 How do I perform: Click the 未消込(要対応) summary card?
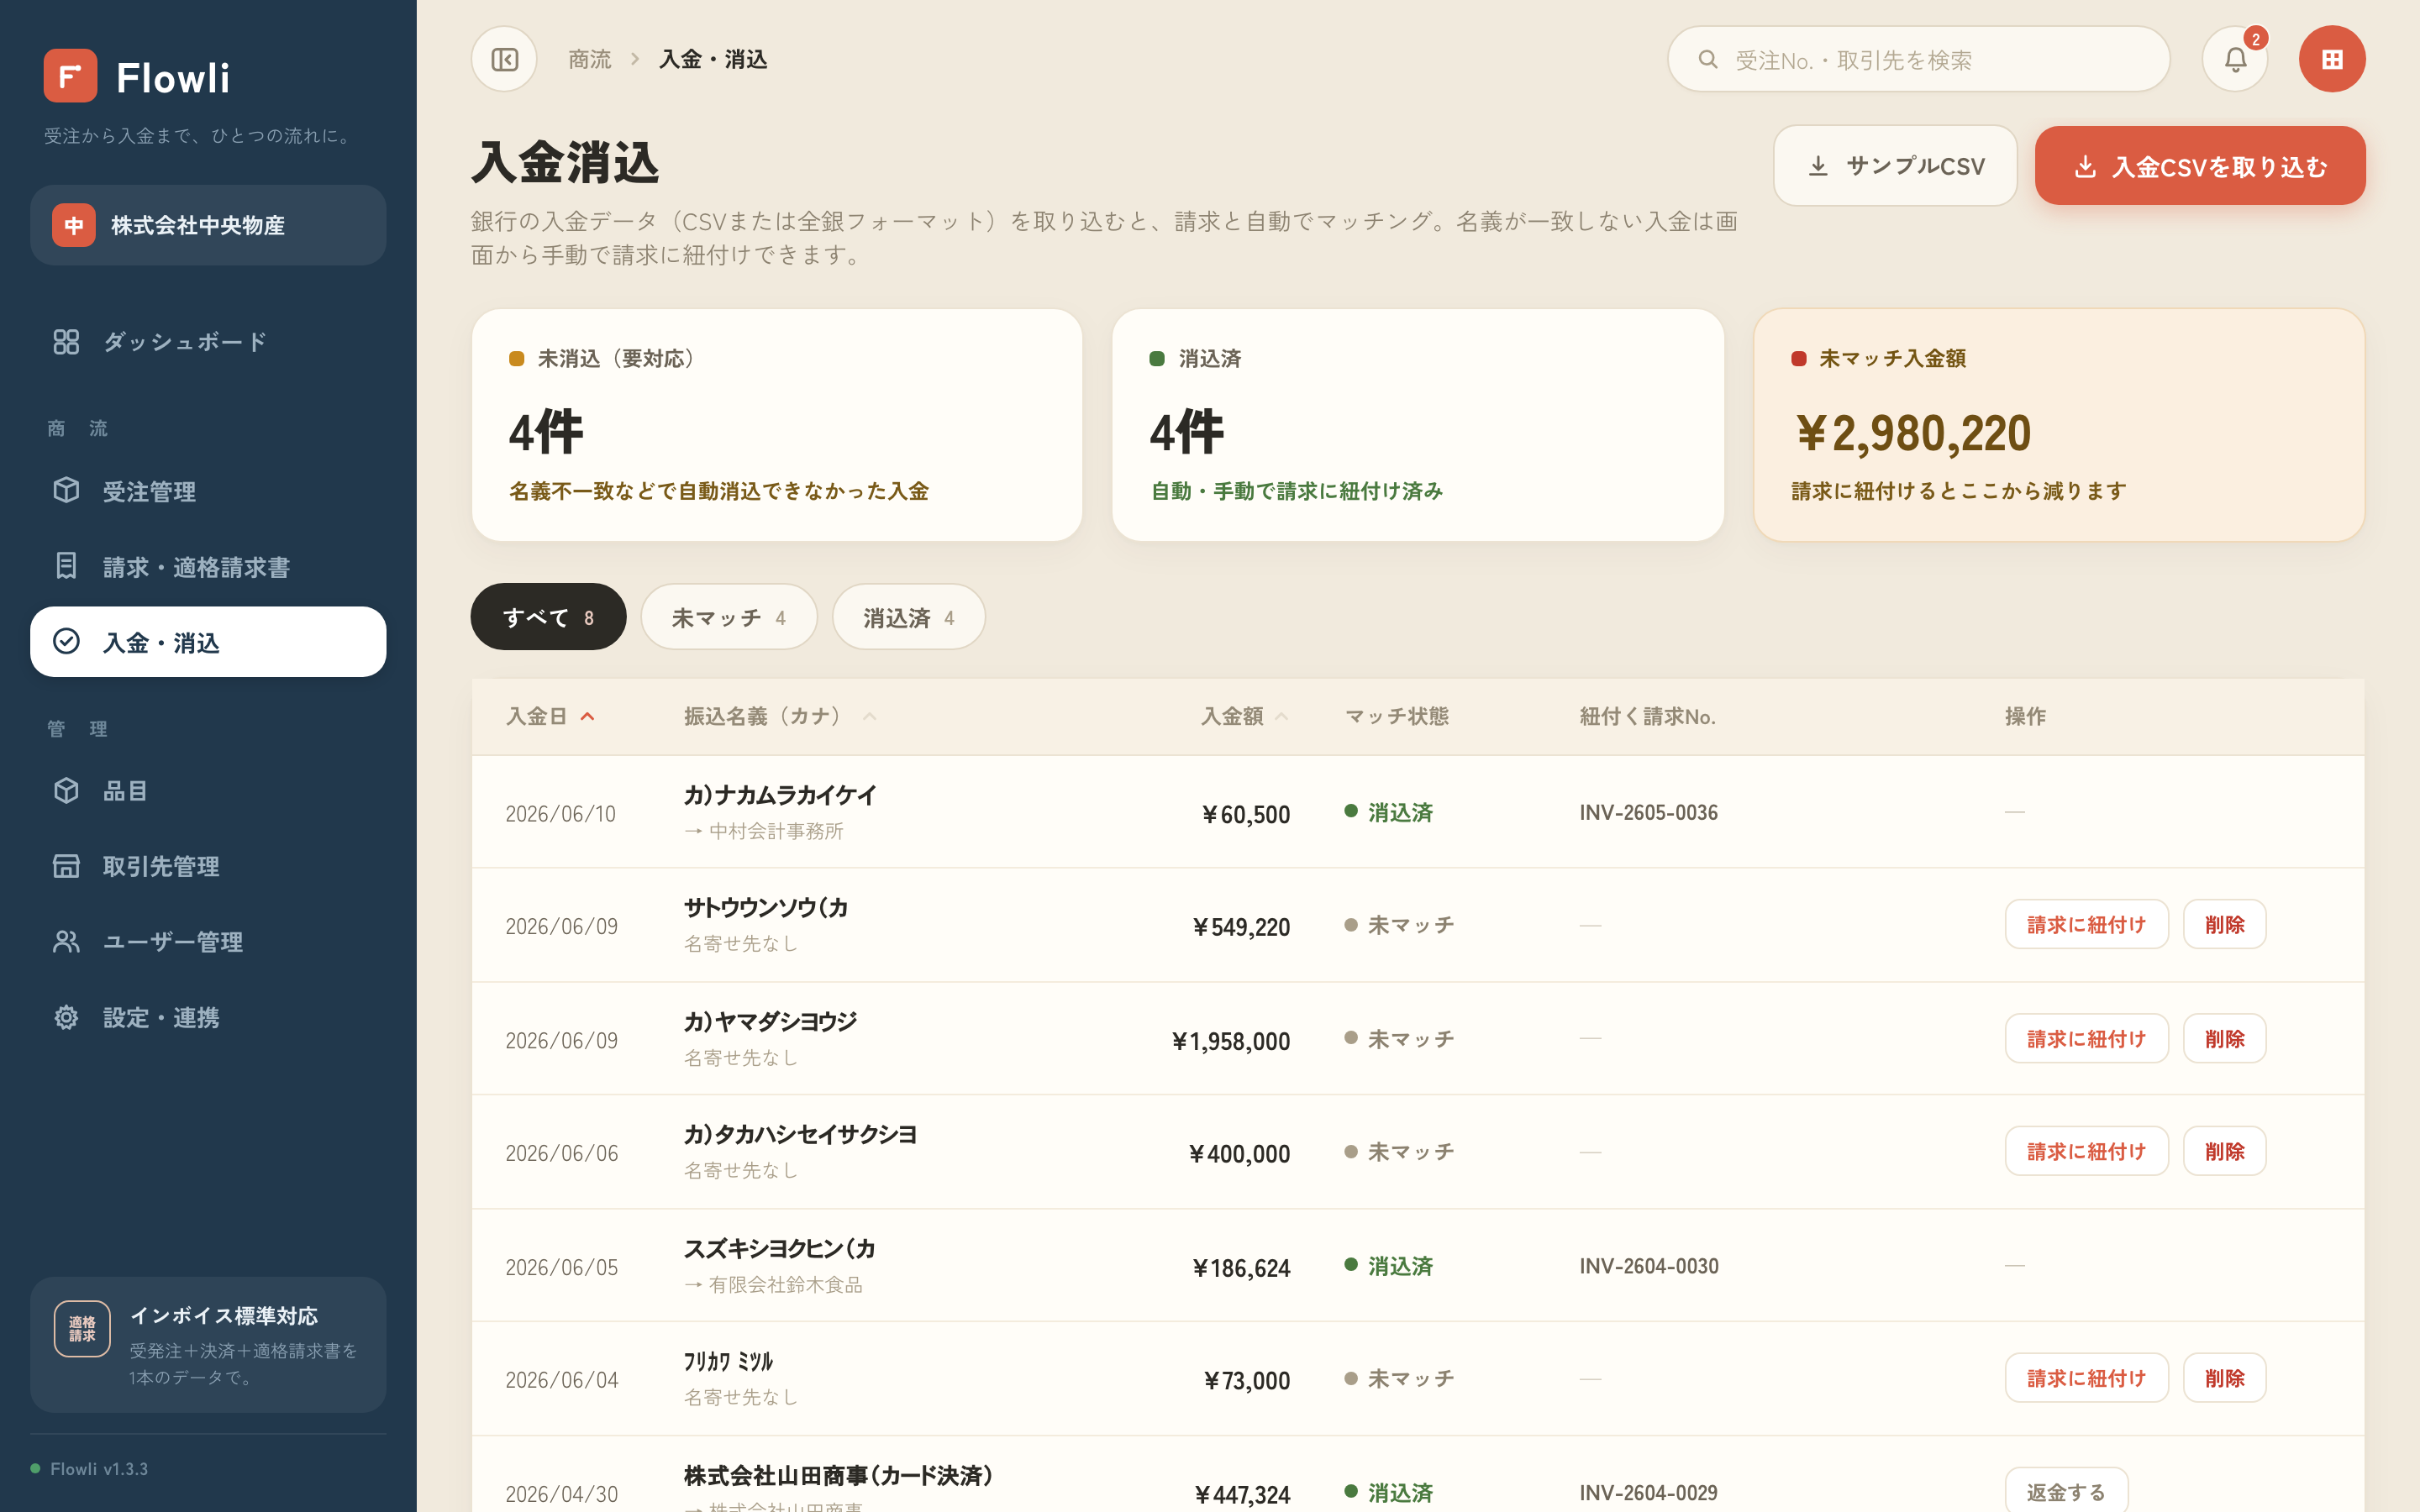(777, 425)
